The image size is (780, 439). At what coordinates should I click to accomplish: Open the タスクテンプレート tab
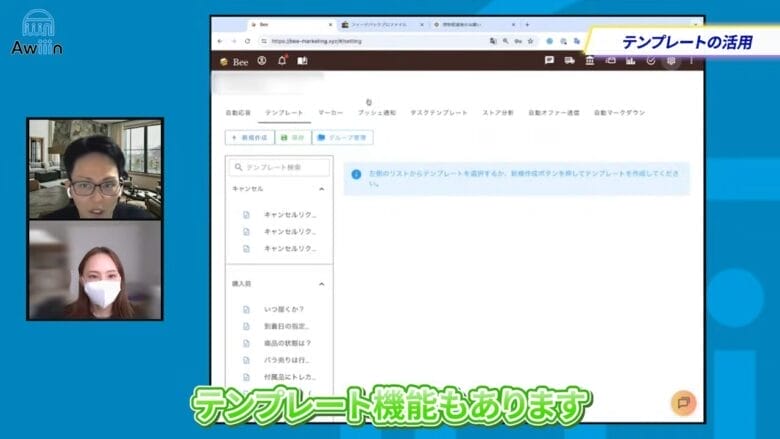tap(439, 113)
